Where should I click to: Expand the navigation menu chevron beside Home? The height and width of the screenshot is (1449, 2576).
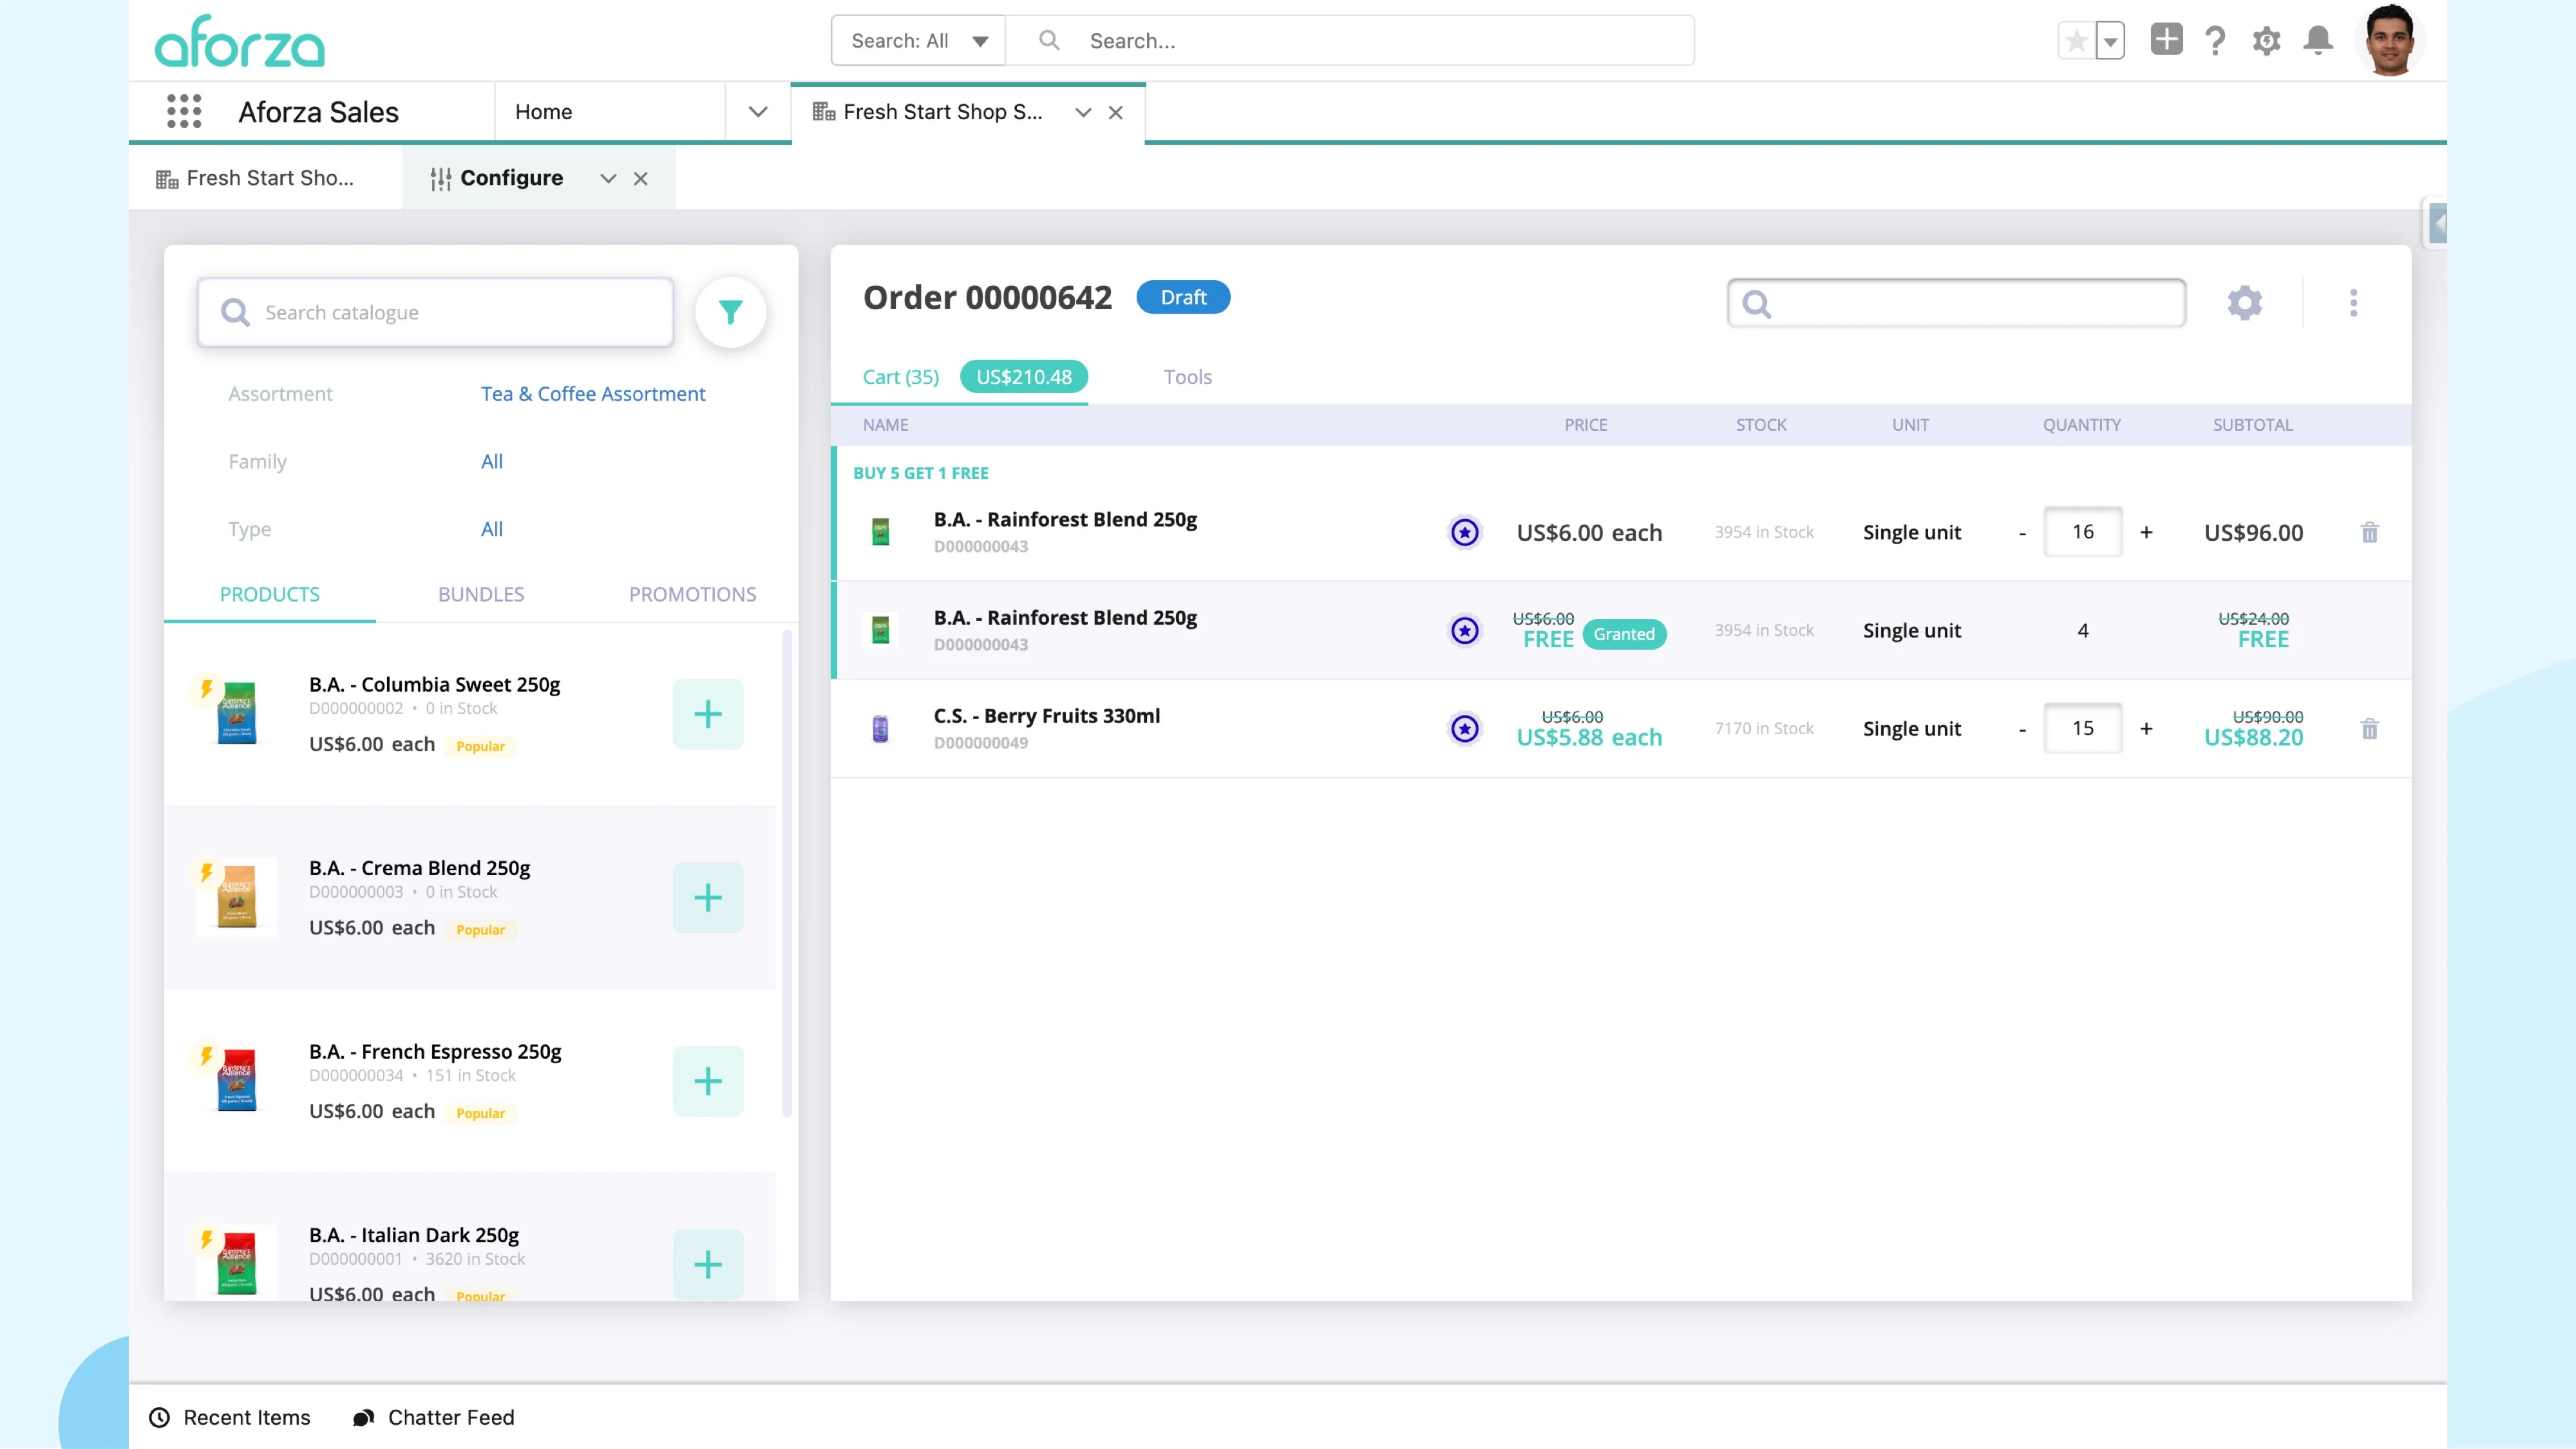click(758, 112)
